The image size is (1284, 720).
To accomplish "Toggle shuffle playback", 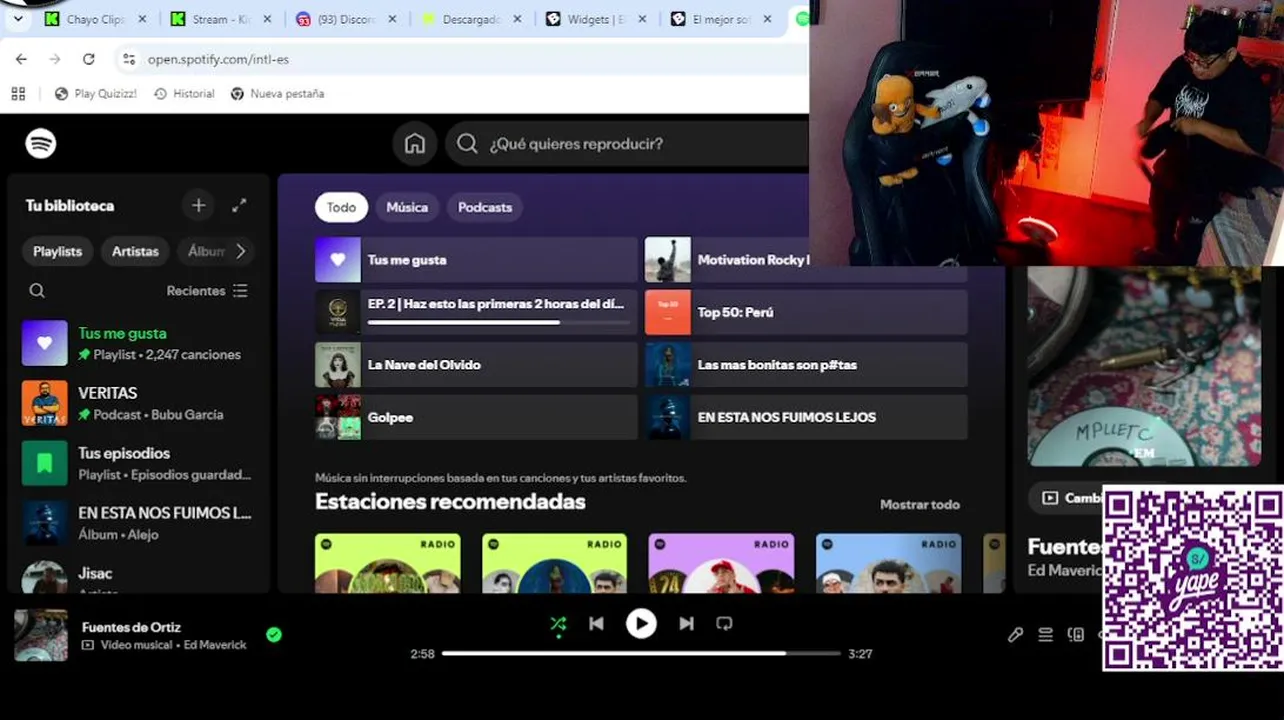I will [x=558, y=624].
